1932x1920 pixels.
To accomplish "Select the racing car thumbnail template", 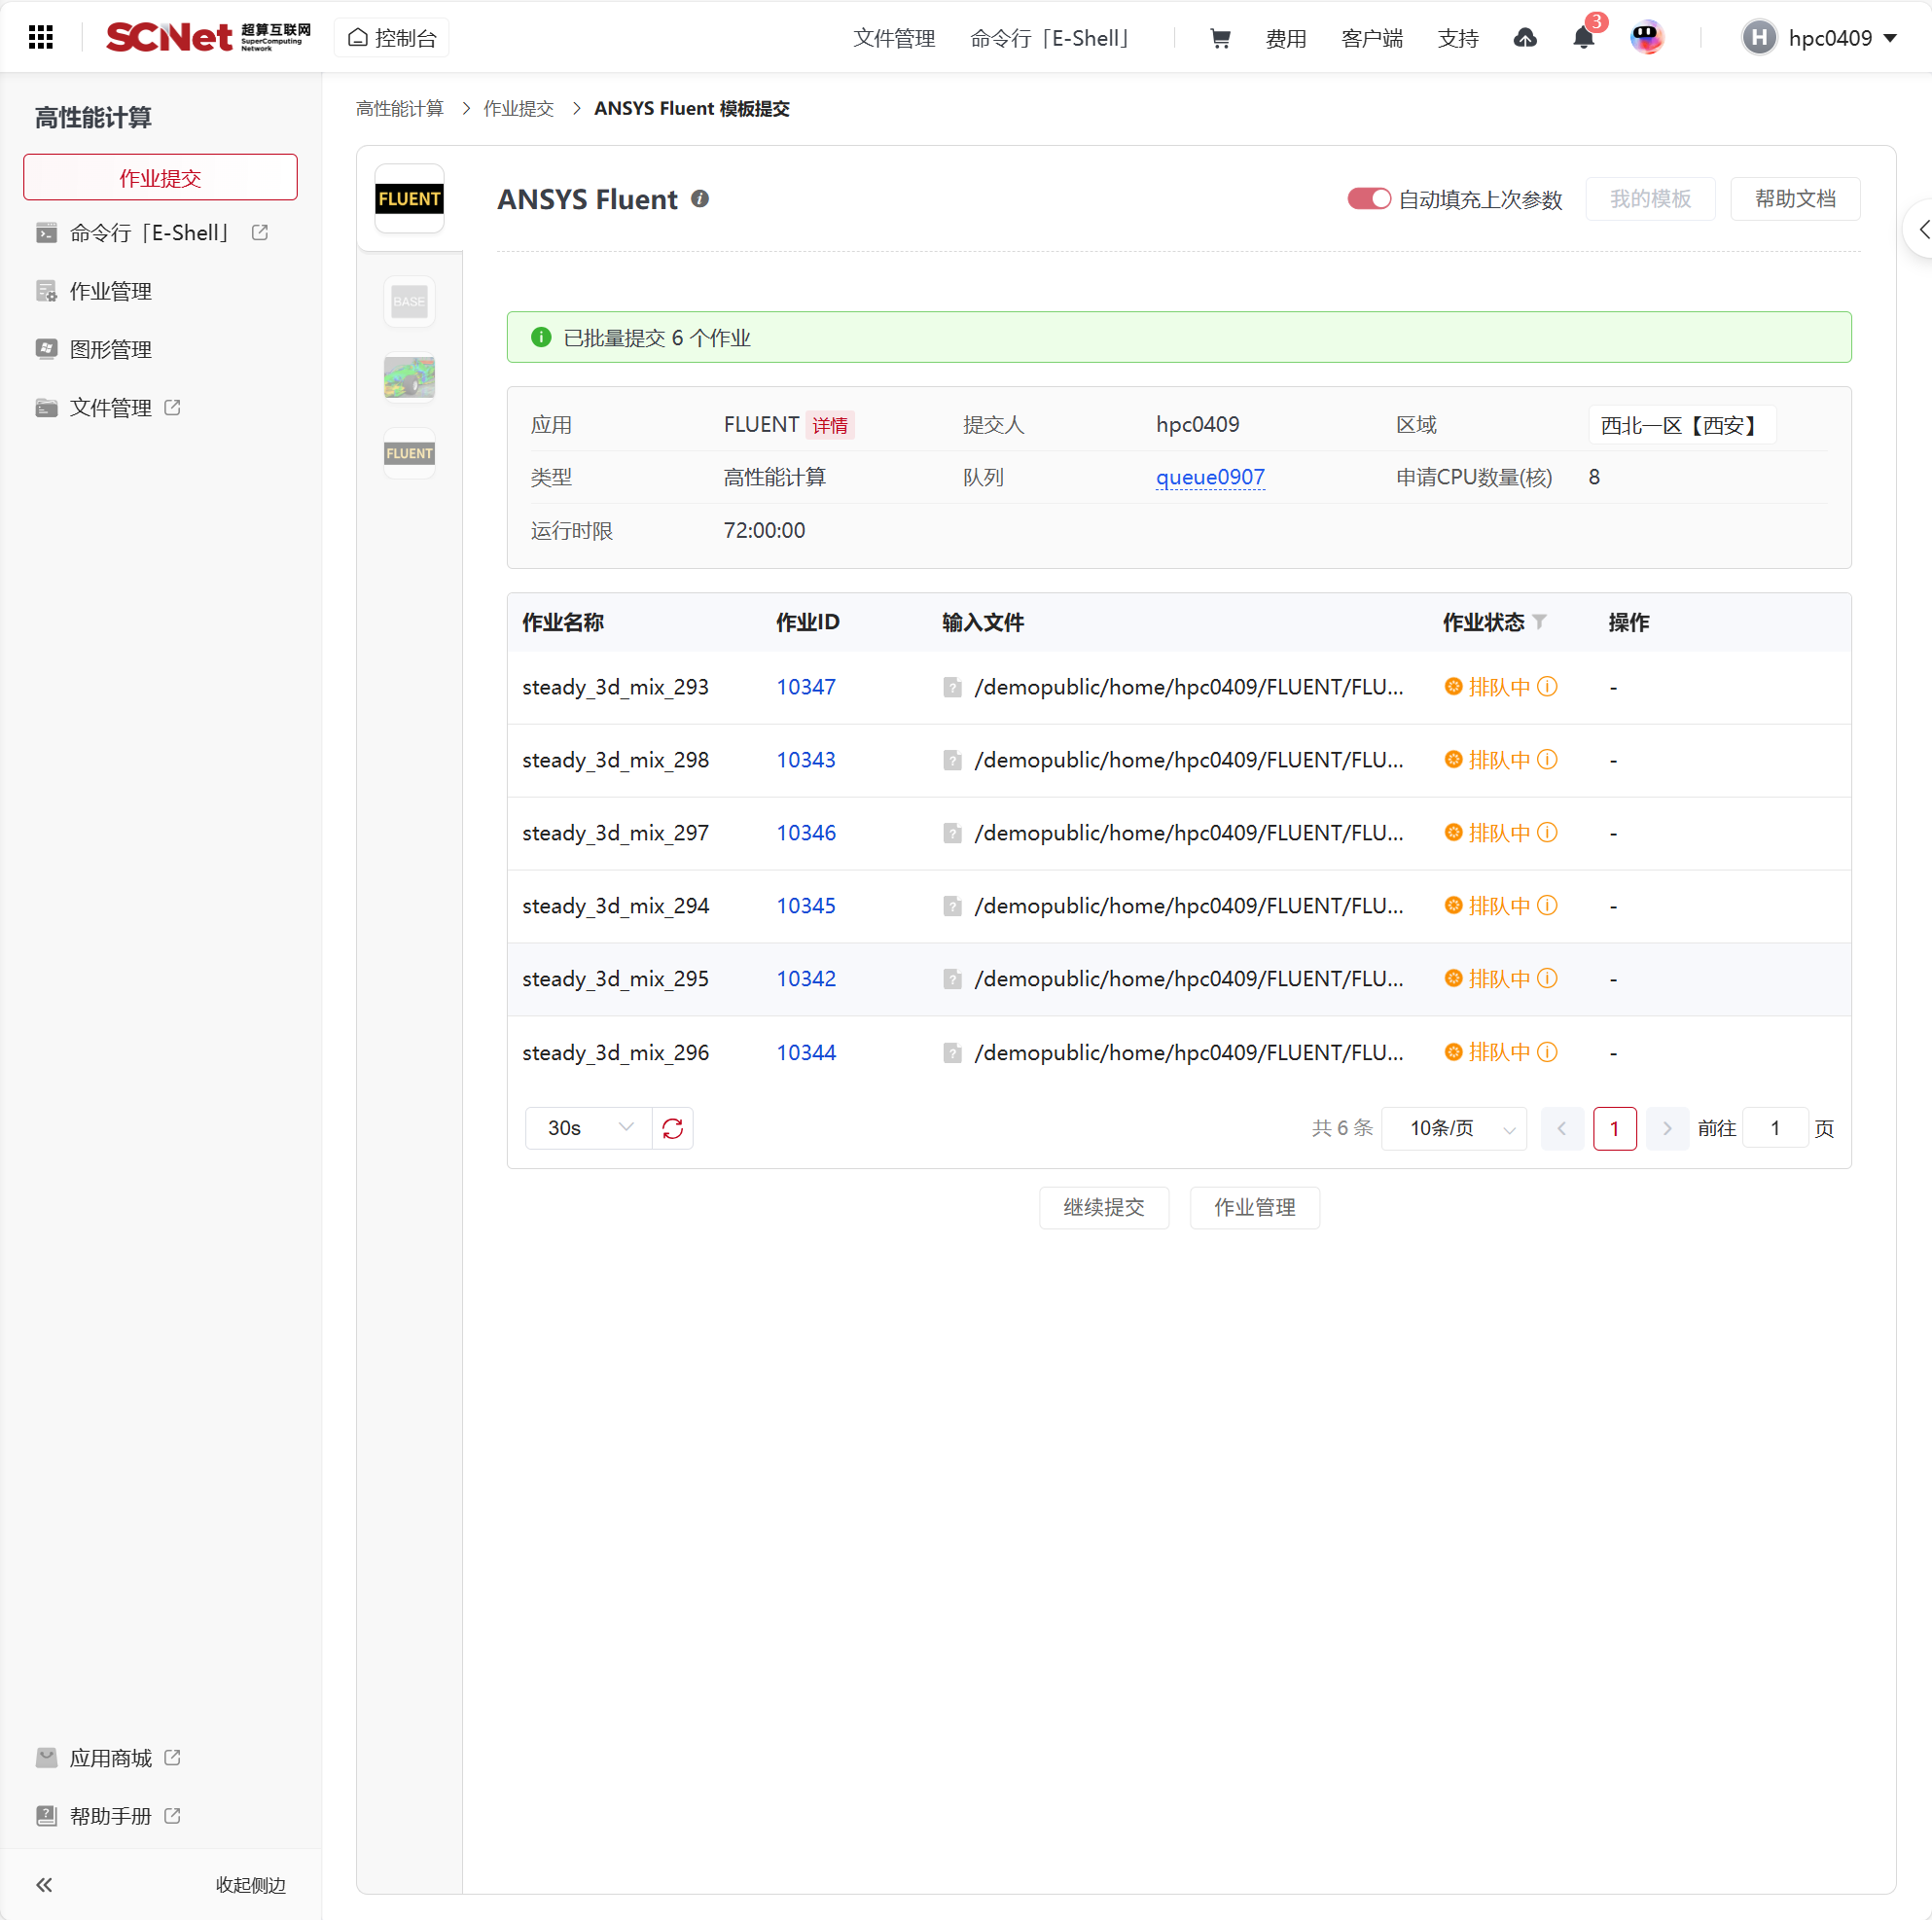I will [409, 377].
